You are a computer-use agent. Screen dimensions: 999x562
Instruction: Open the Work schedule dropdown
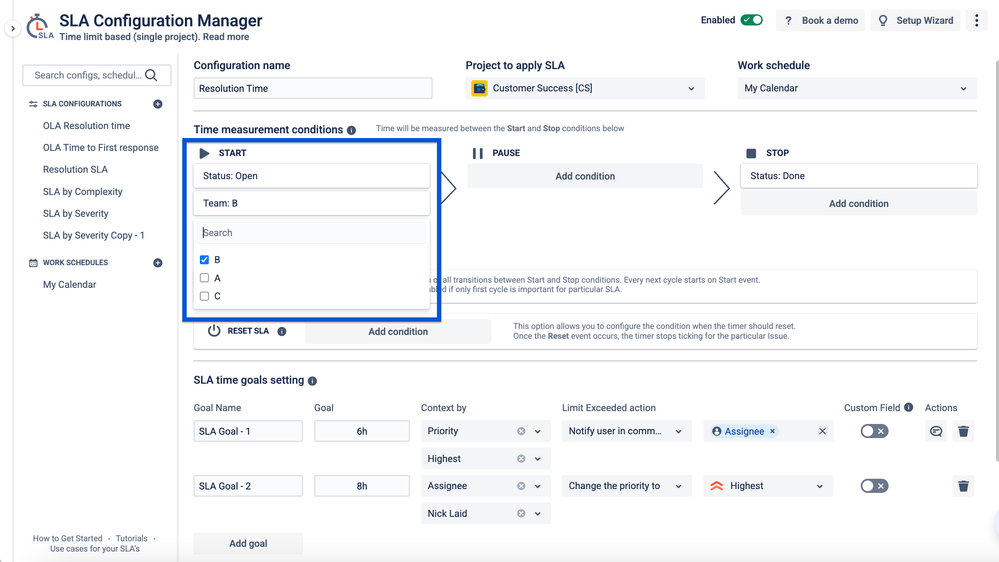(x=856, y=89)
